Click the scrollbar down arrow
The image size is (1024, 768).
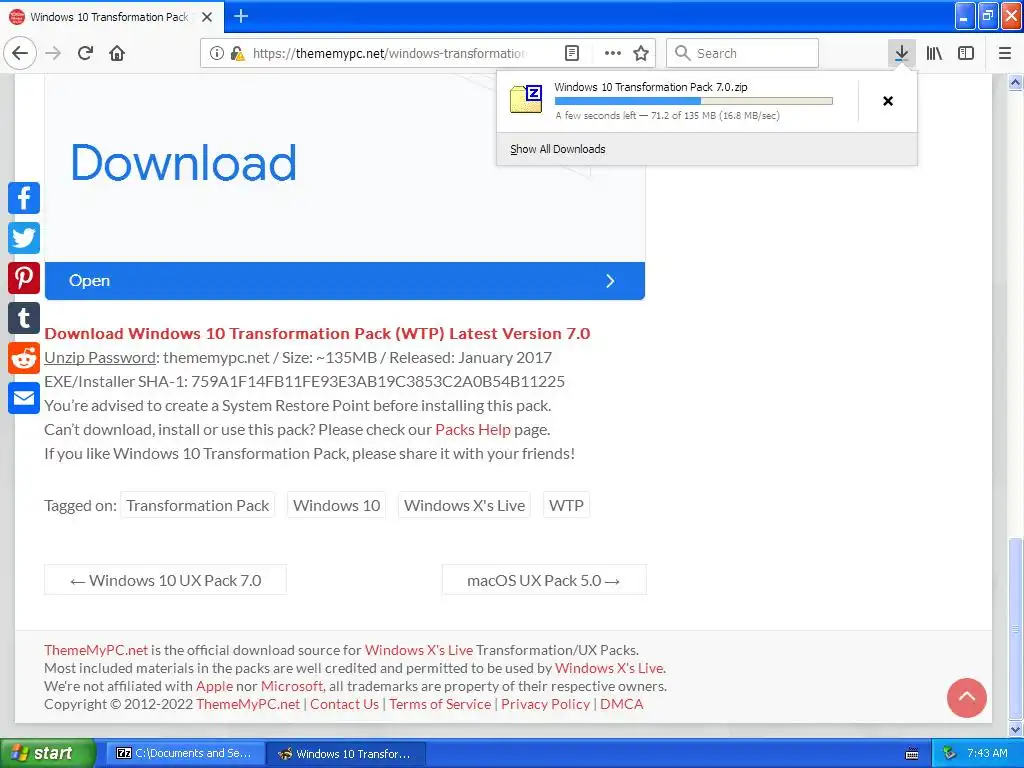[x=1015, y=729]
